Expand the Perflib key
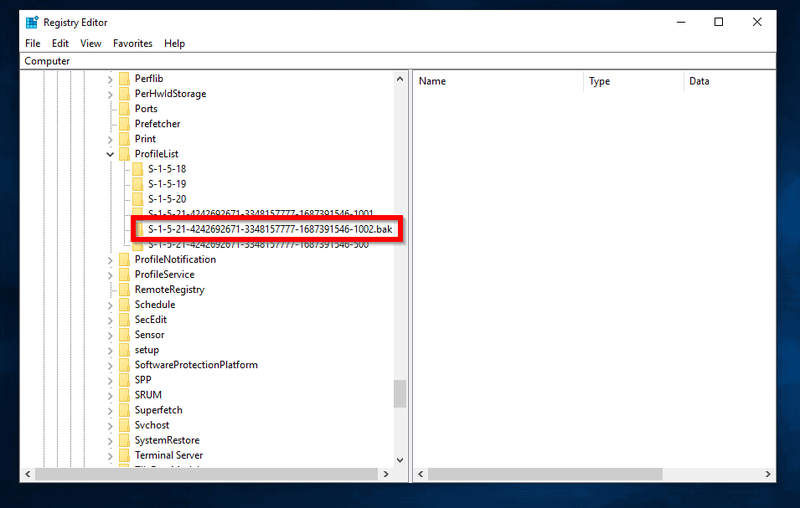800x508 pixels. click(110, 79)
